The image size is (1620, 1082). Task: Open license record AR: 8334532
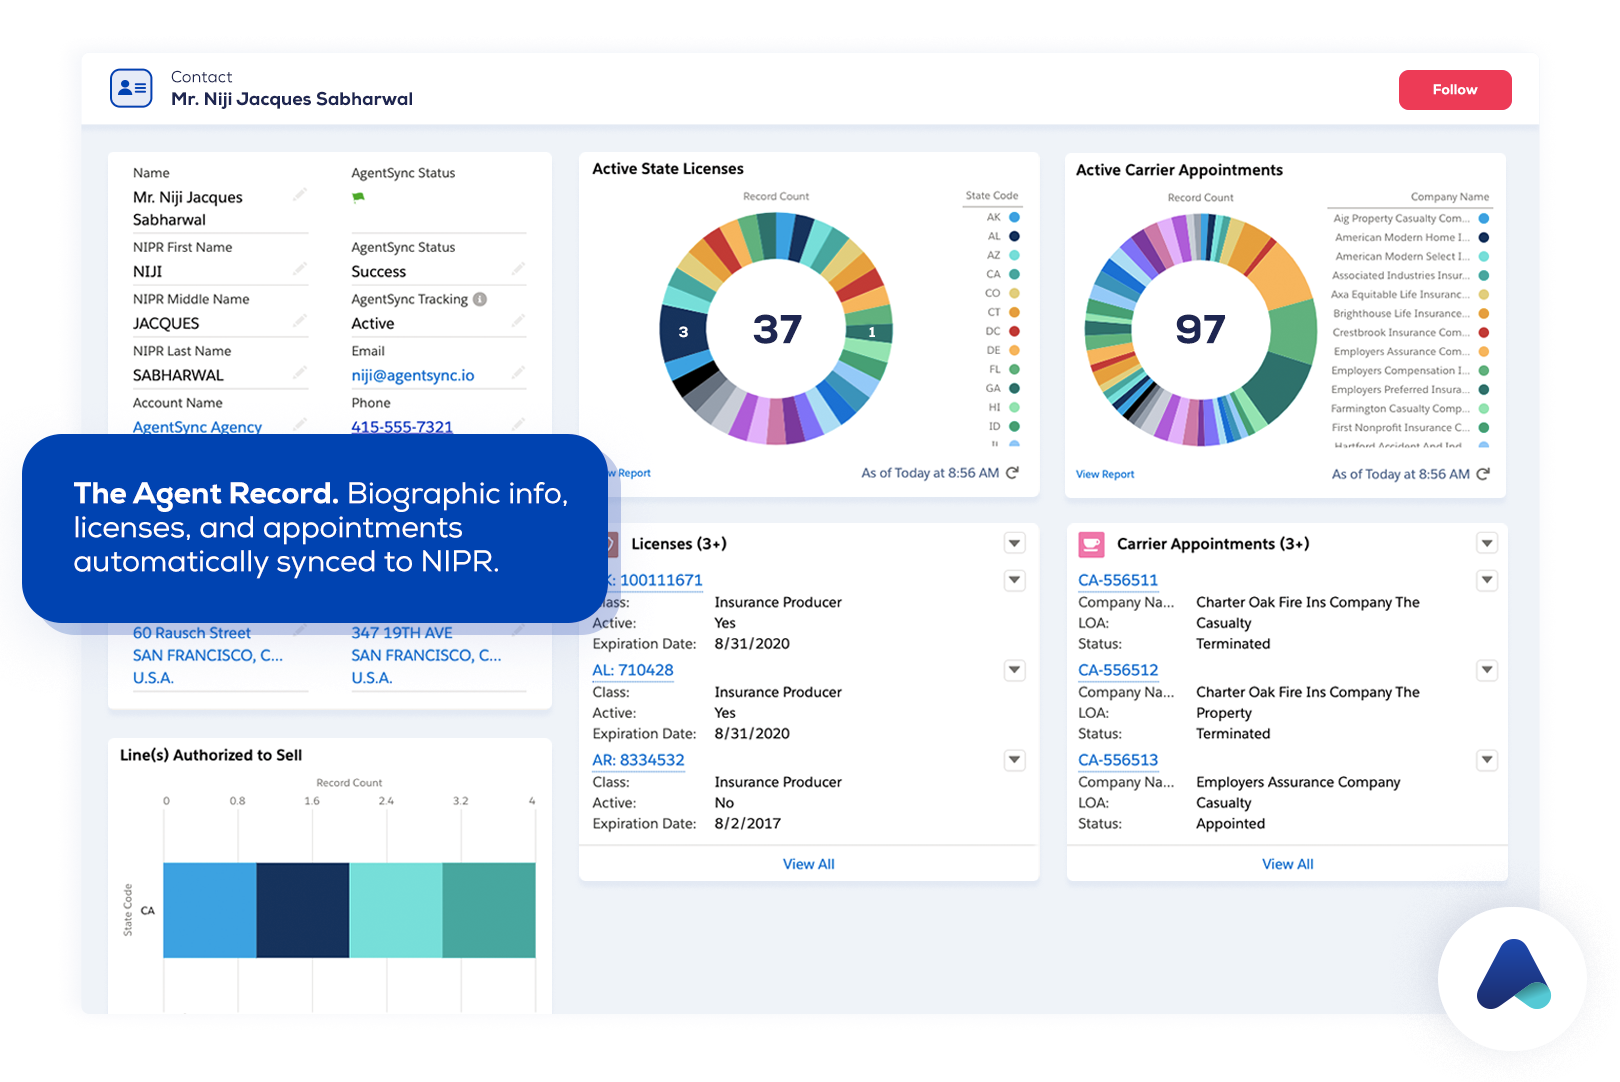click(x=638, y=760)
